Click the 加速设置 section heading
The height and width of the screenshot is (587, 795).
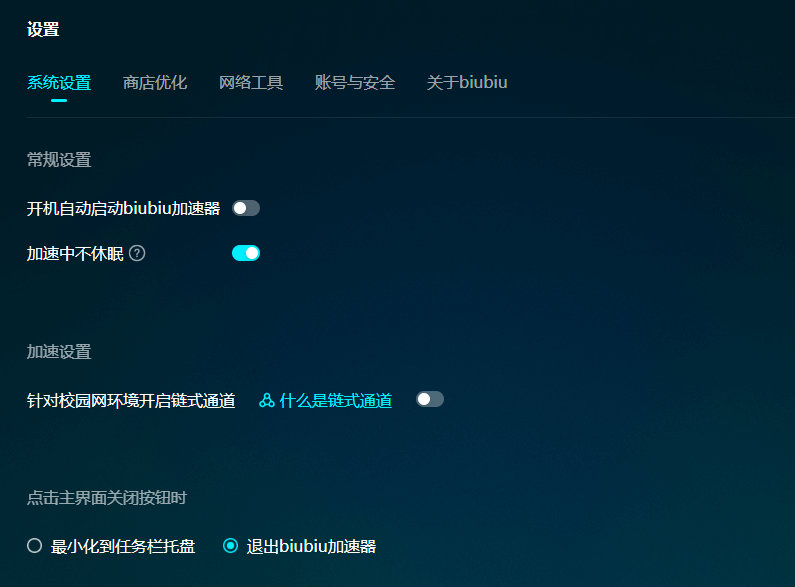point(59,351)
